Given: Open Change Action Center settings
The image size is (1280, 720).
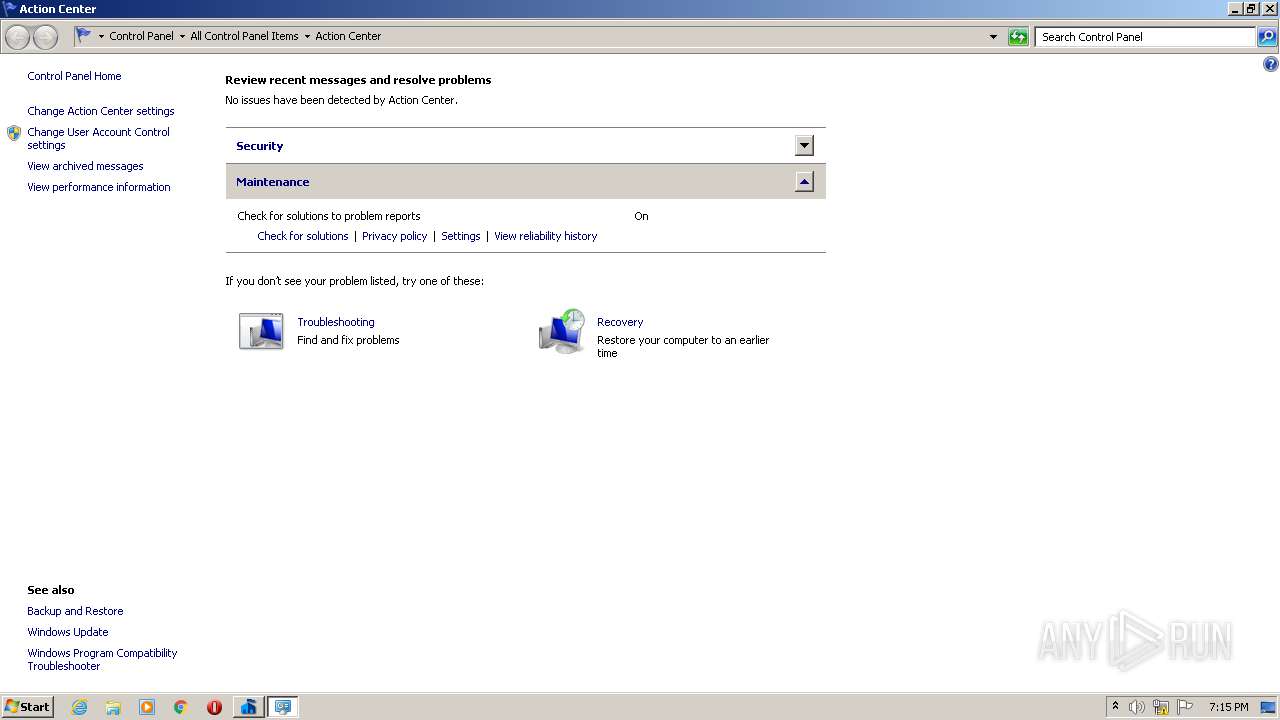Looking at the screenshot, I should click(x=101, y=111).
